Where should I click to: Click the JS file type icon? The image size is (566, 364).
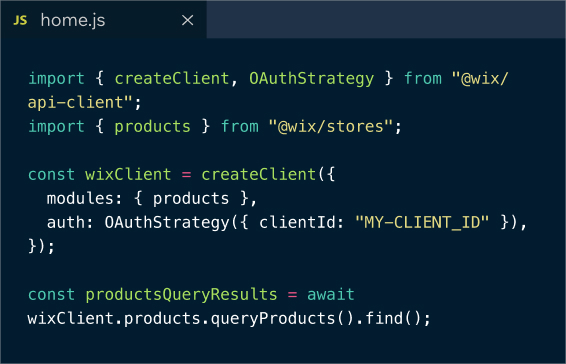click(20, 20)
